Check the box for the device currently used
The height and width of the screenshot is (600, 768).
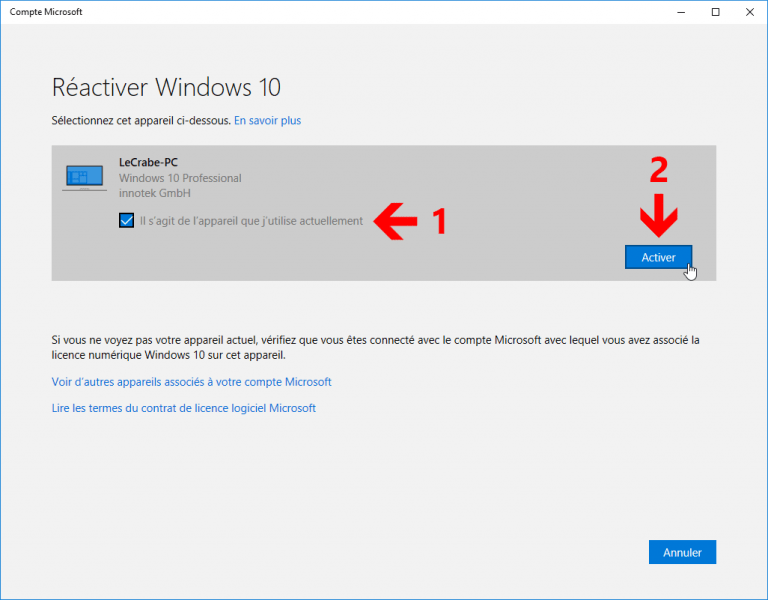tap(126, 221)
